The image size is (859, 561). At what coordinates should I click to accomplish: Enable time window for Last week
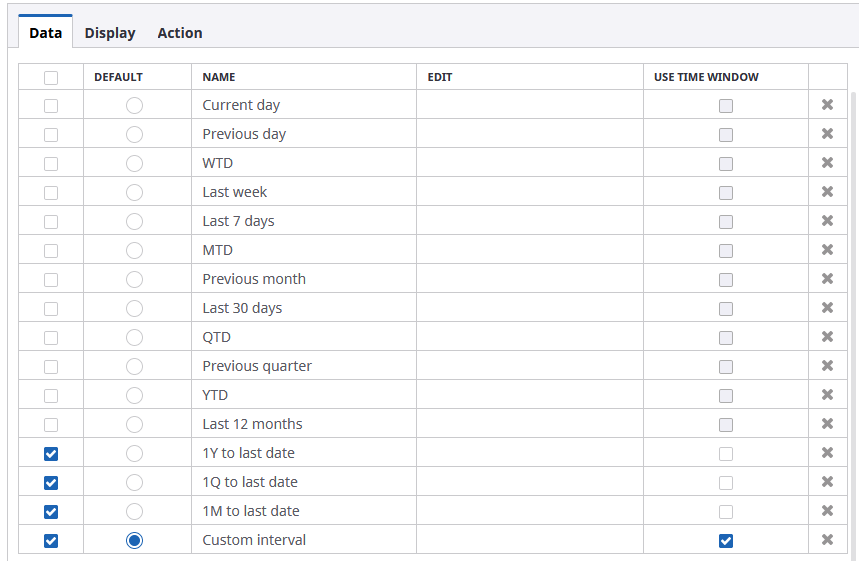click(x=726, y=192)
